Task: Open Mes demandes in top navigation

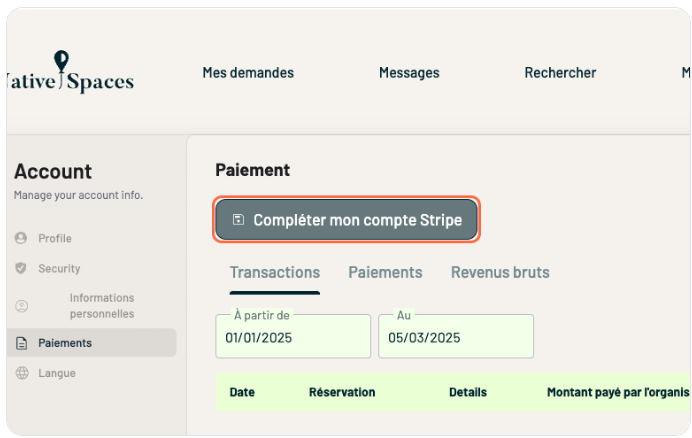Action: pos(248,73)
